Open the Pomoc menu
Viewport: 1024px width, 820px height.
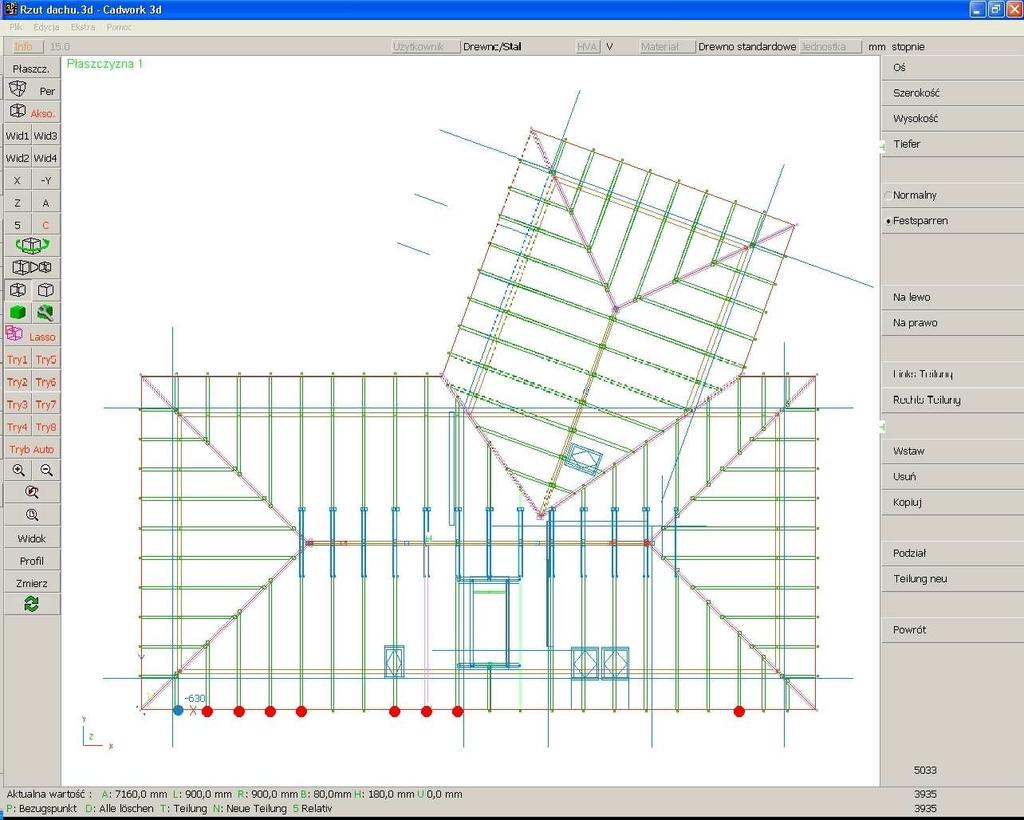point(119,27)
